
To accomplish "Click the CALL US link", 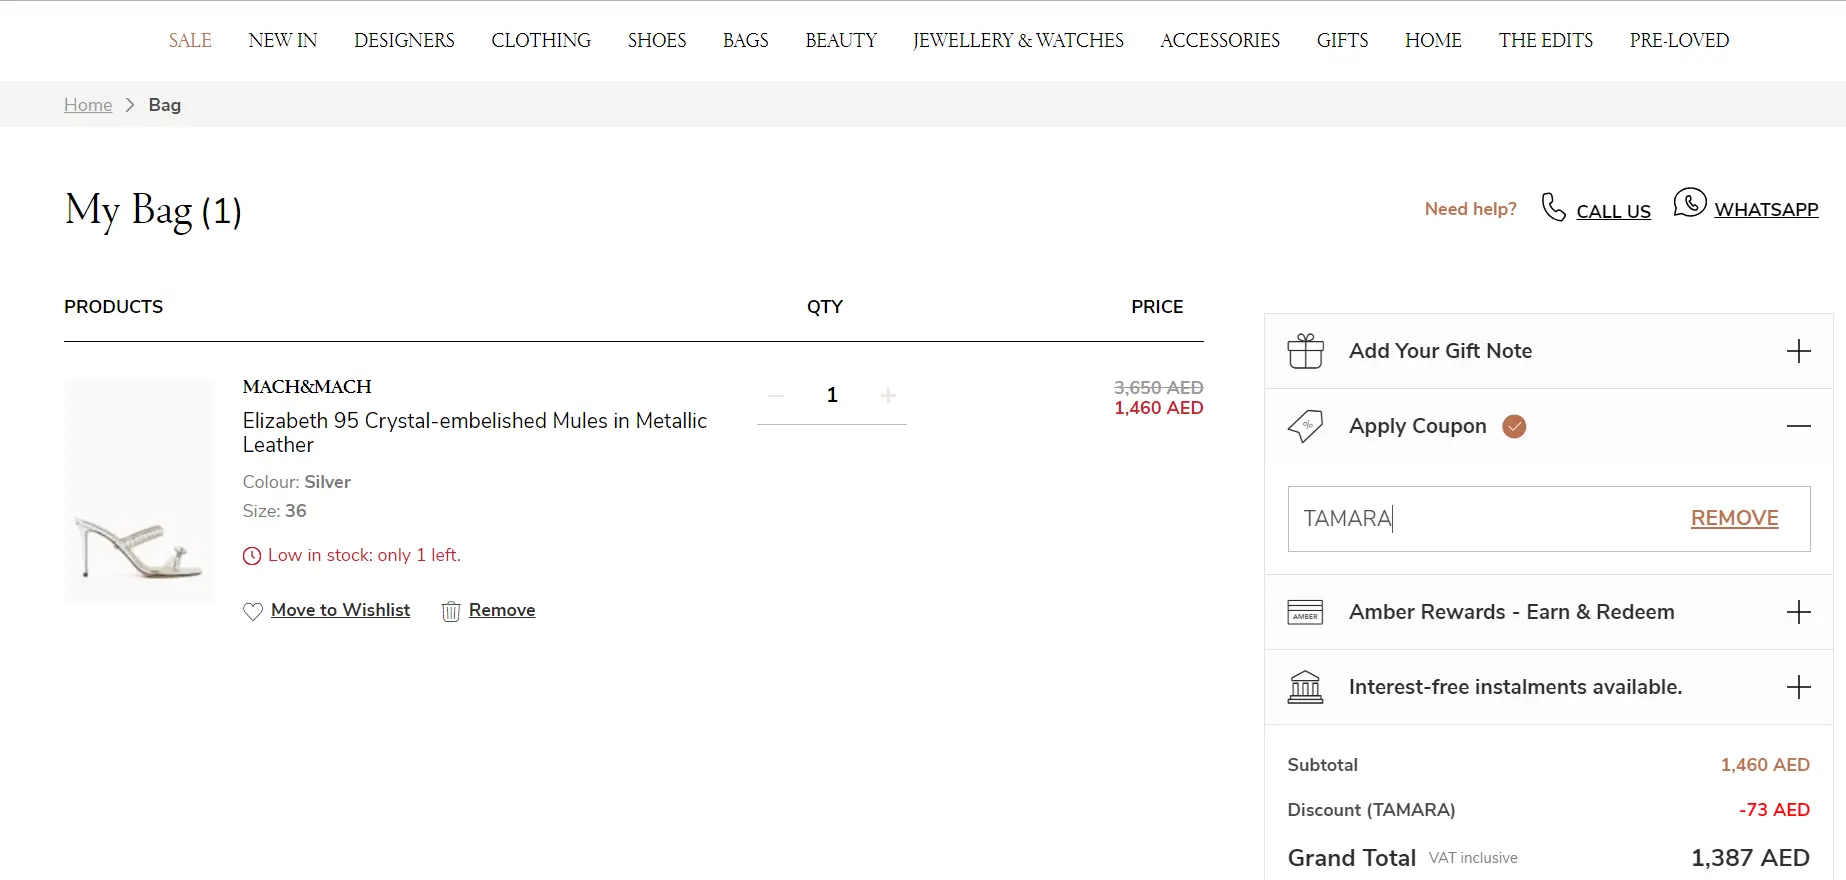I will (1613, 211).
